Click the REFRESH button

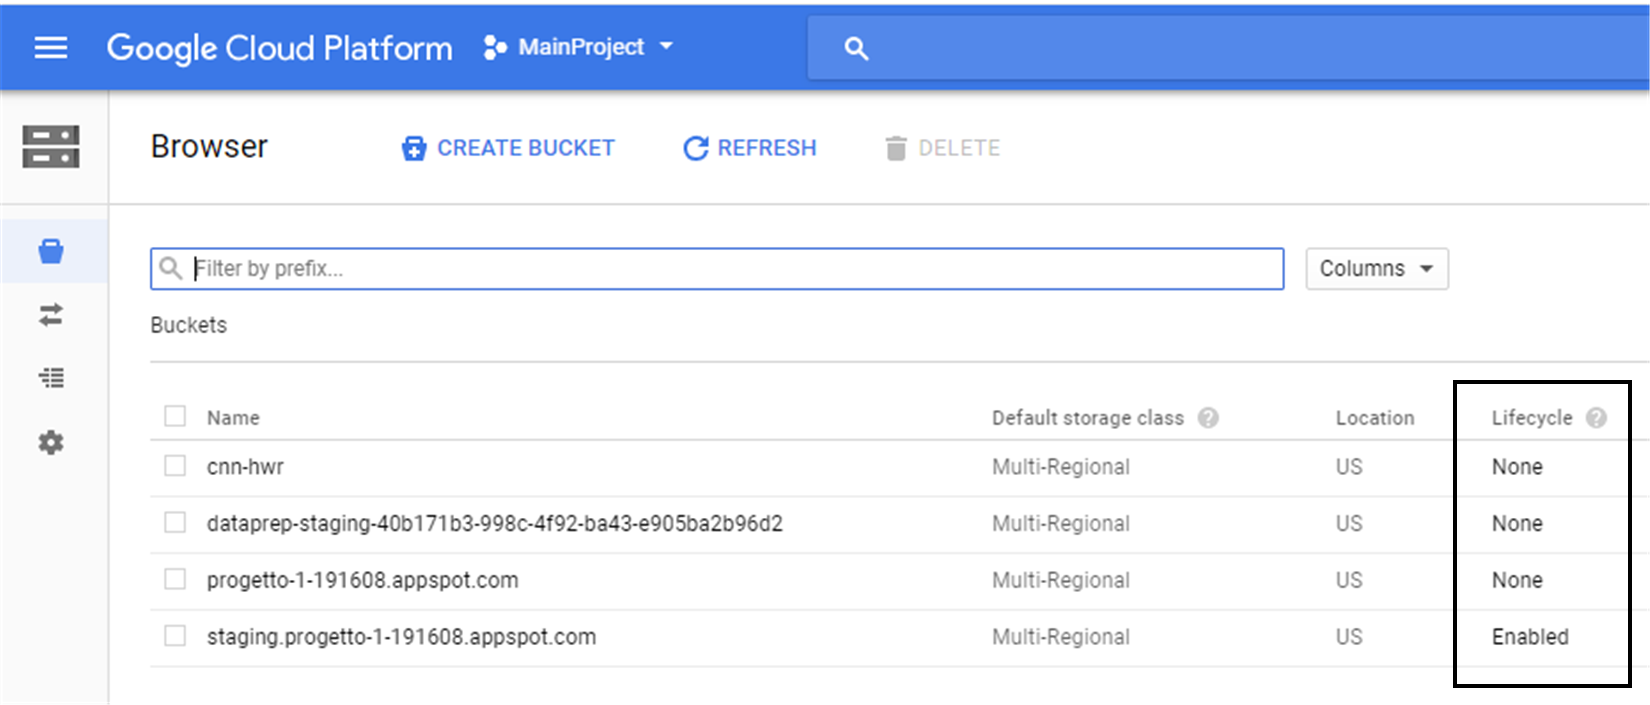(750, 148)
